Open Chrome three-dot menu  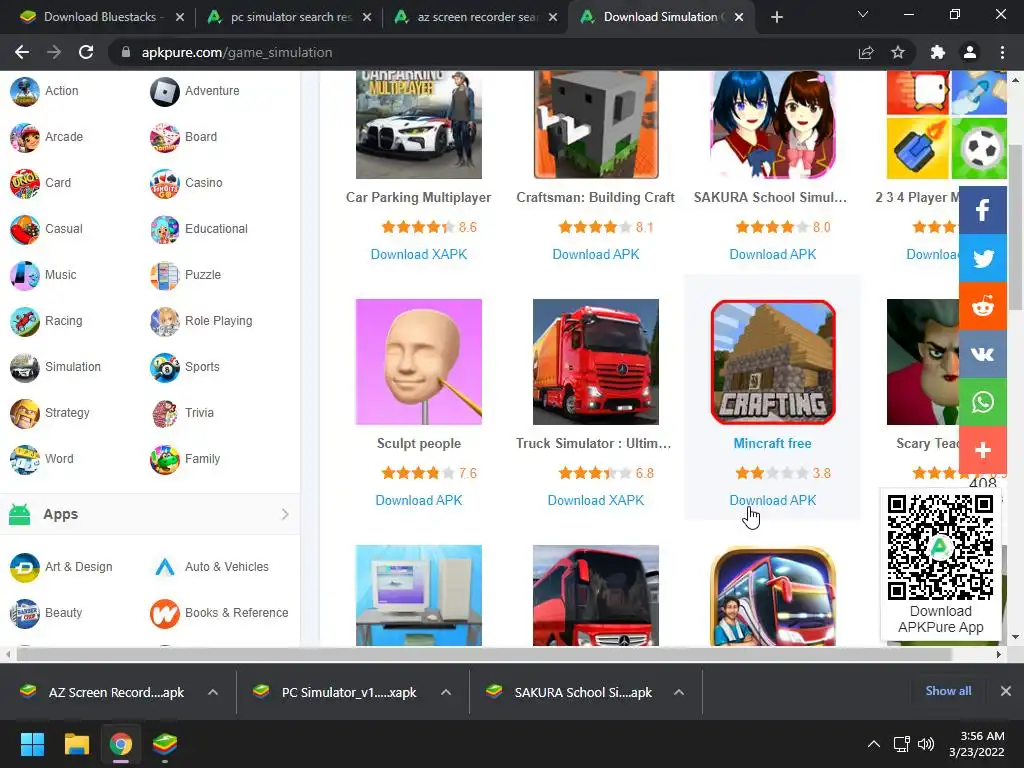pyautogui.click(x=1002, y=52)
